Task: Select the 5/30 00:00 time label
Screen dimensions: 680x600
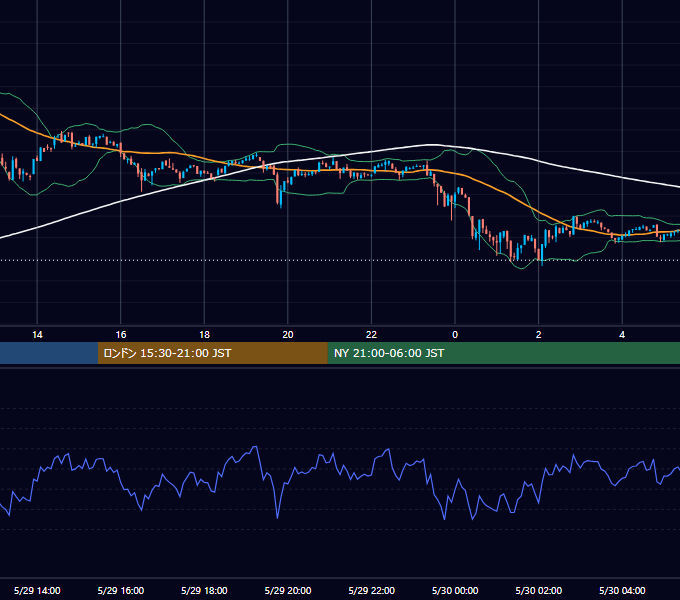Action: (x=455, y=590)
